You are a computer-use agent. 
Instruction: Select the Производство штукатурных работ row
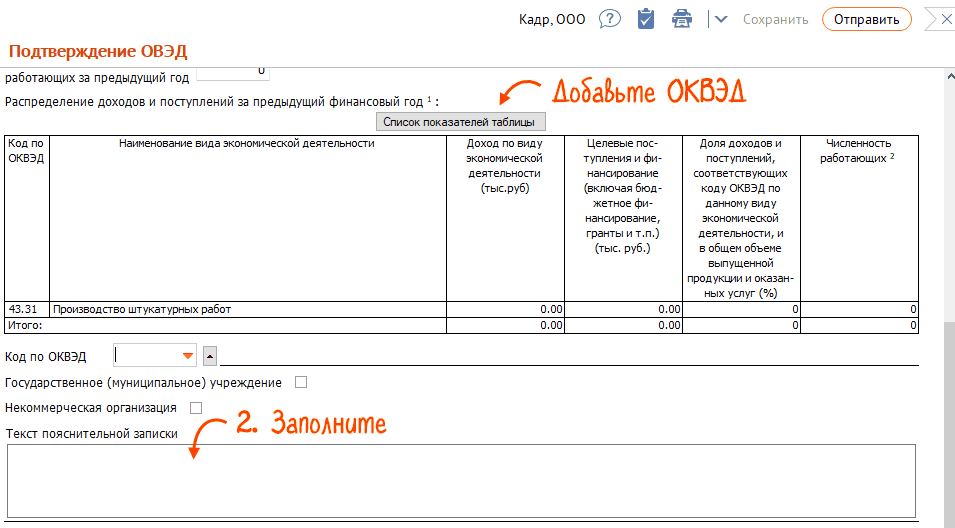tap(247, 309)
